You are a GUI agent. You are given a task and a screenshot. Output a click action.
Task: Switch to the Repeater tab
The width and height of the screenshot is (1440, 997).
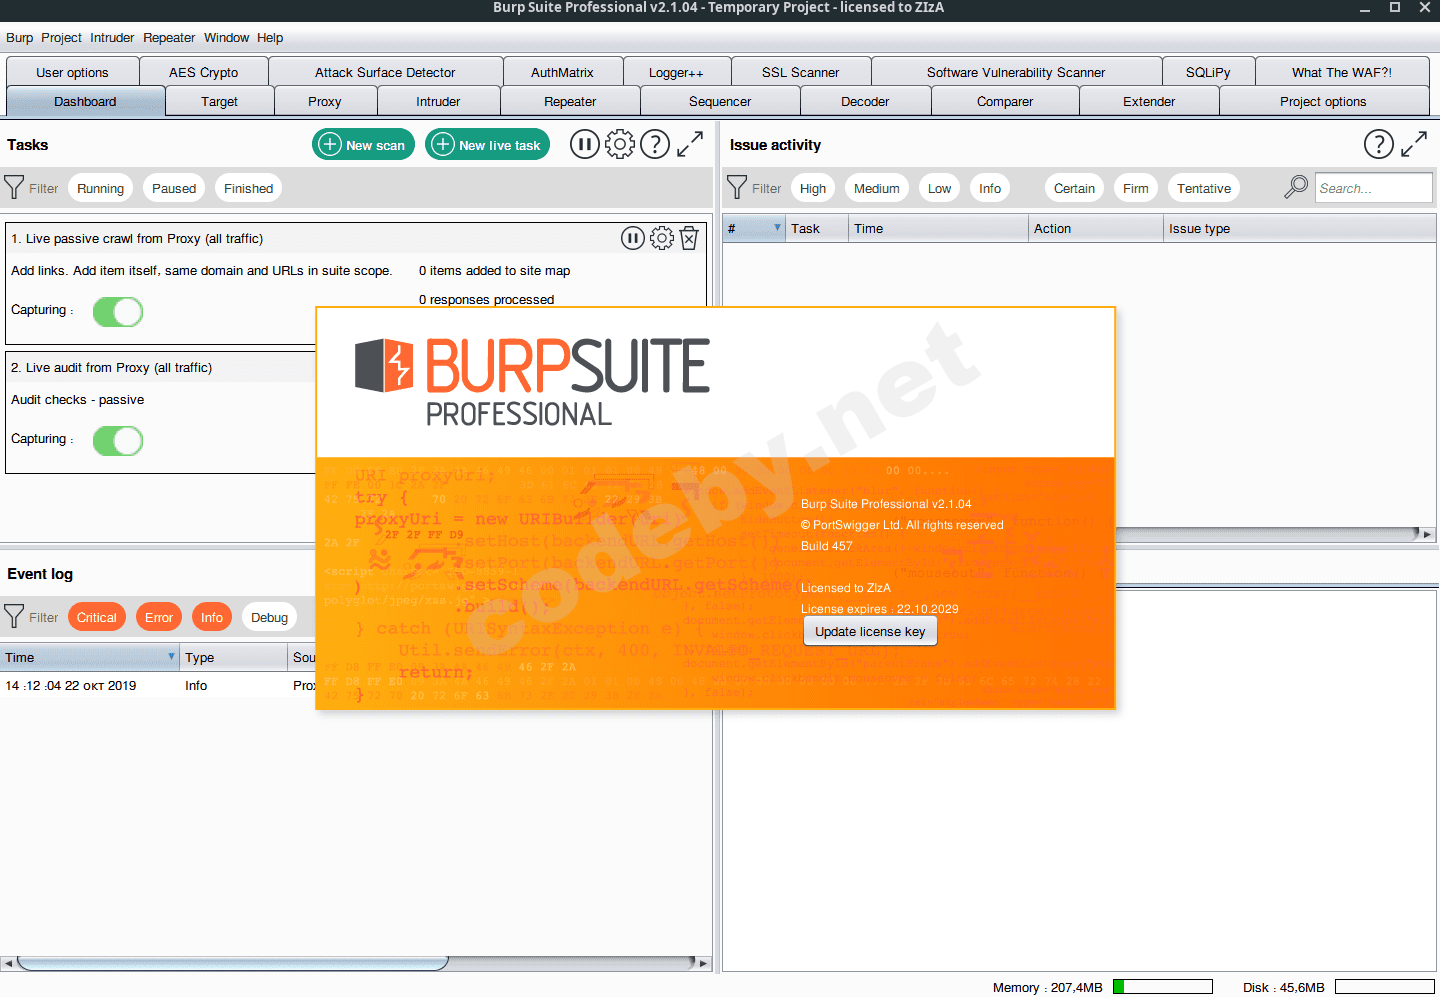tap(570, 101)
